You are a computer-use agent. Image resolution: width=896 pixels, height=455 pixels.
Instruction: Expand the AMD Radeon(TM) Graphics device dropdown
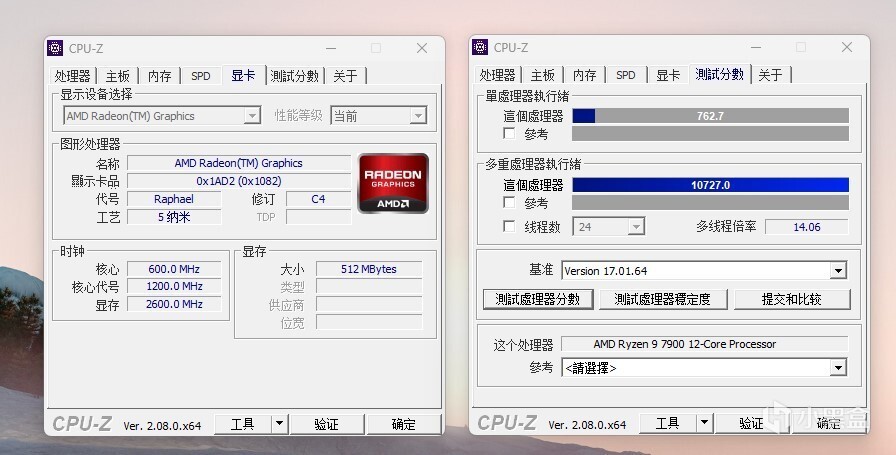[x=251, y=116]
